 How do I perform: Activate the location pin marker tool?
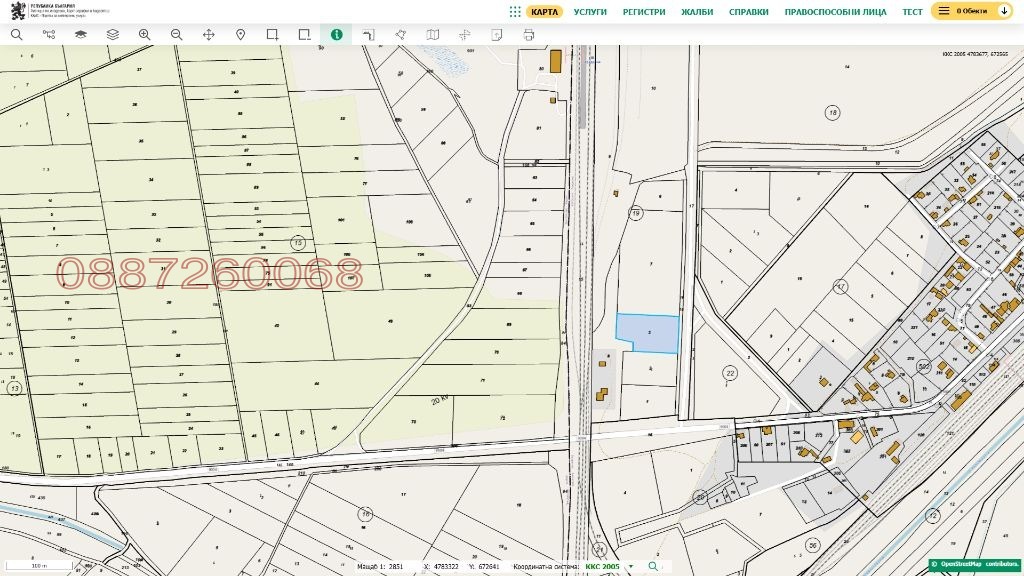coord(240,34)
